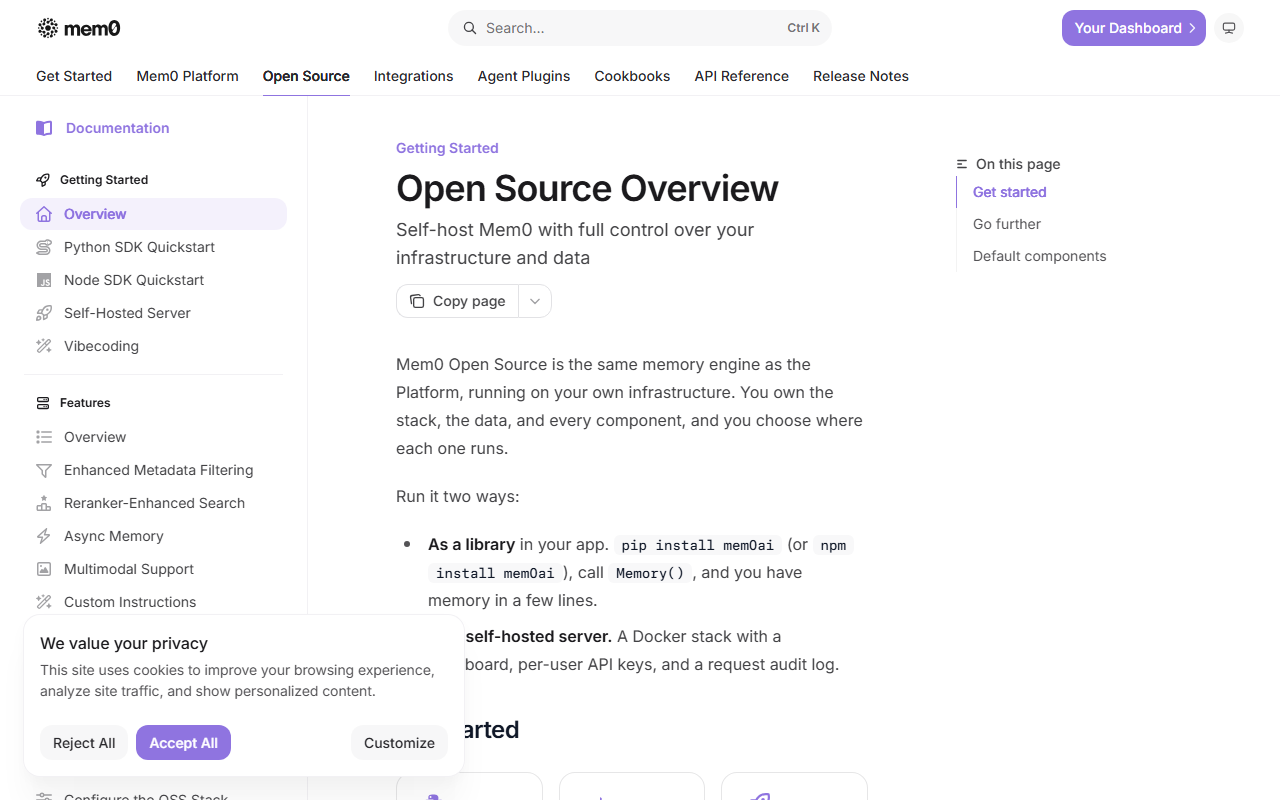1280x800 pixels.
Task: Jump to the Go further section
Action: tap(1007, 224)
